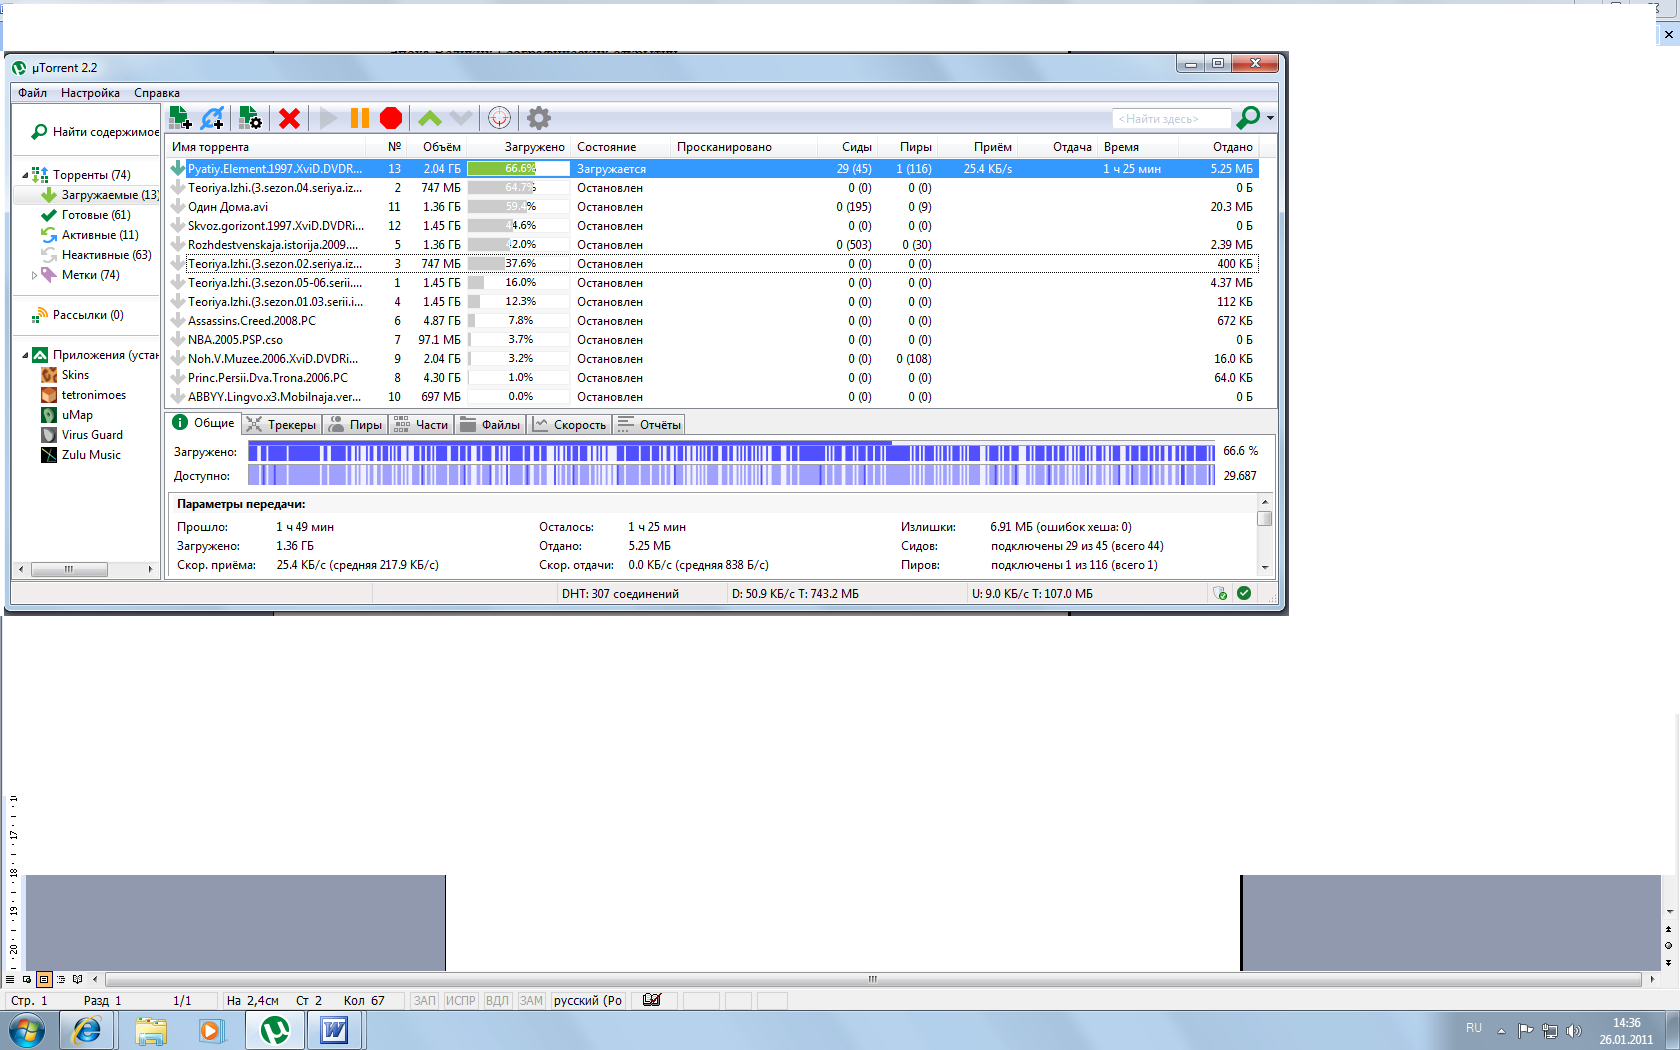
Task: Click the DHT: 307 соединений status
Action: [x=620, y=594]
